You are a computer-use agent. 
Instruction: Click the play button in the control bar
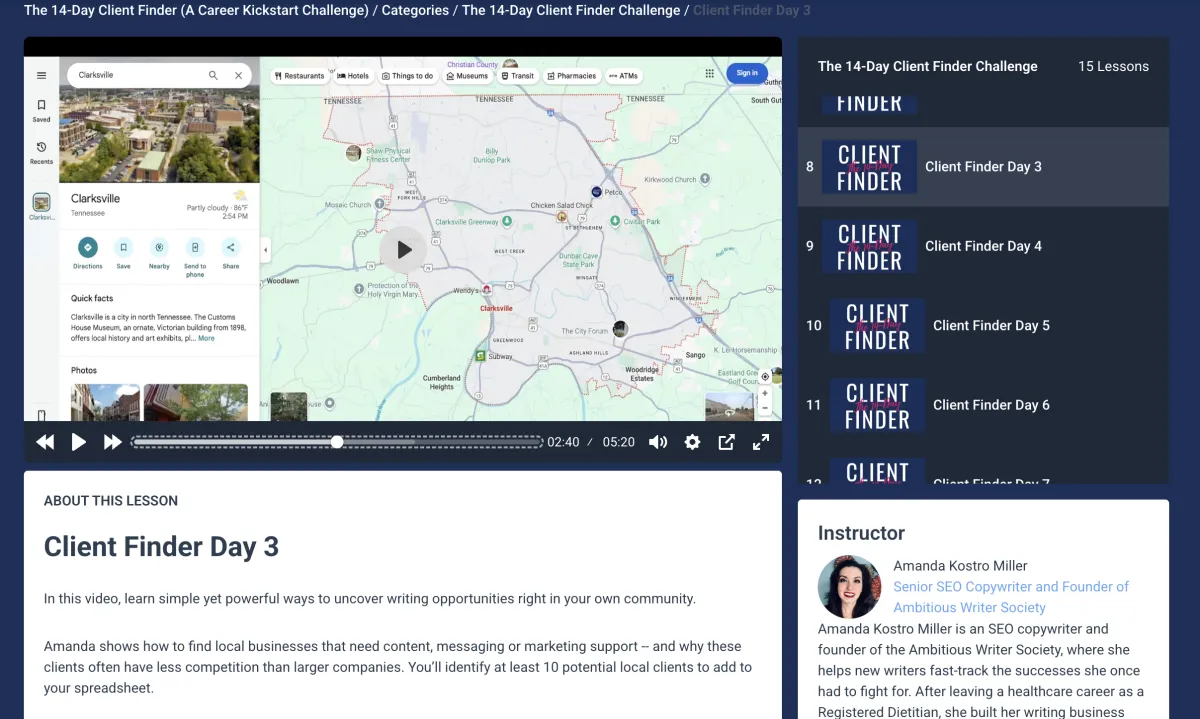pyautogui.click(x=79, y=442)
